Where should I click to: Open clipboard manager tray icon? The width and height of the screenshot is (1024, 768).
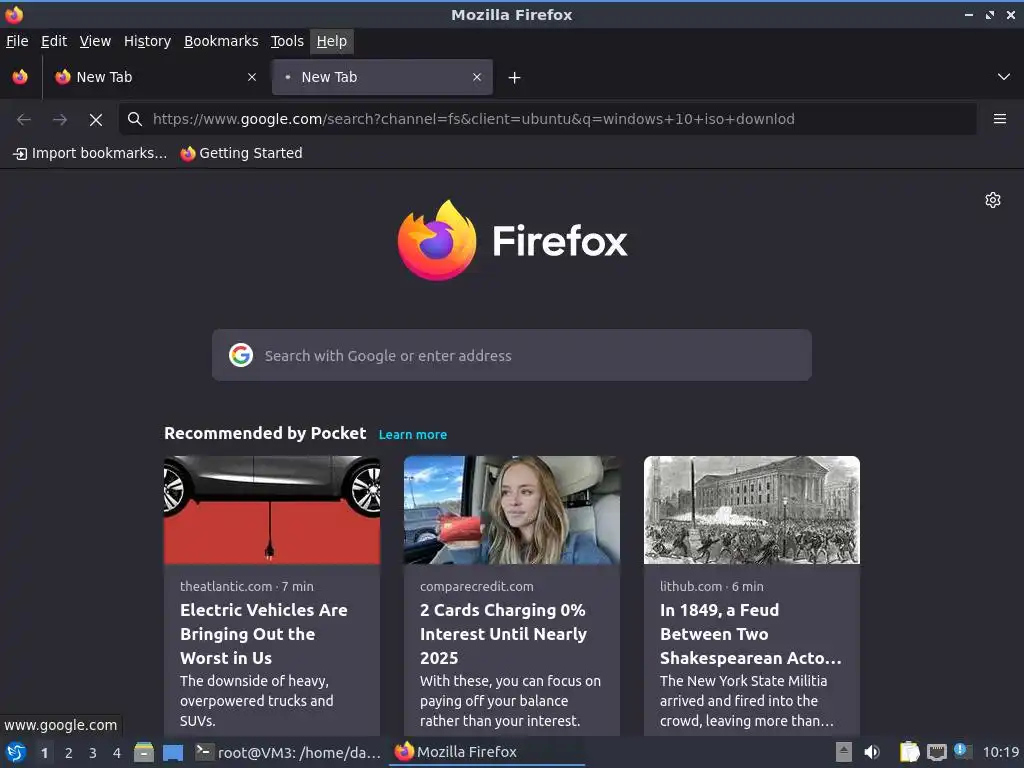[909, 752]
